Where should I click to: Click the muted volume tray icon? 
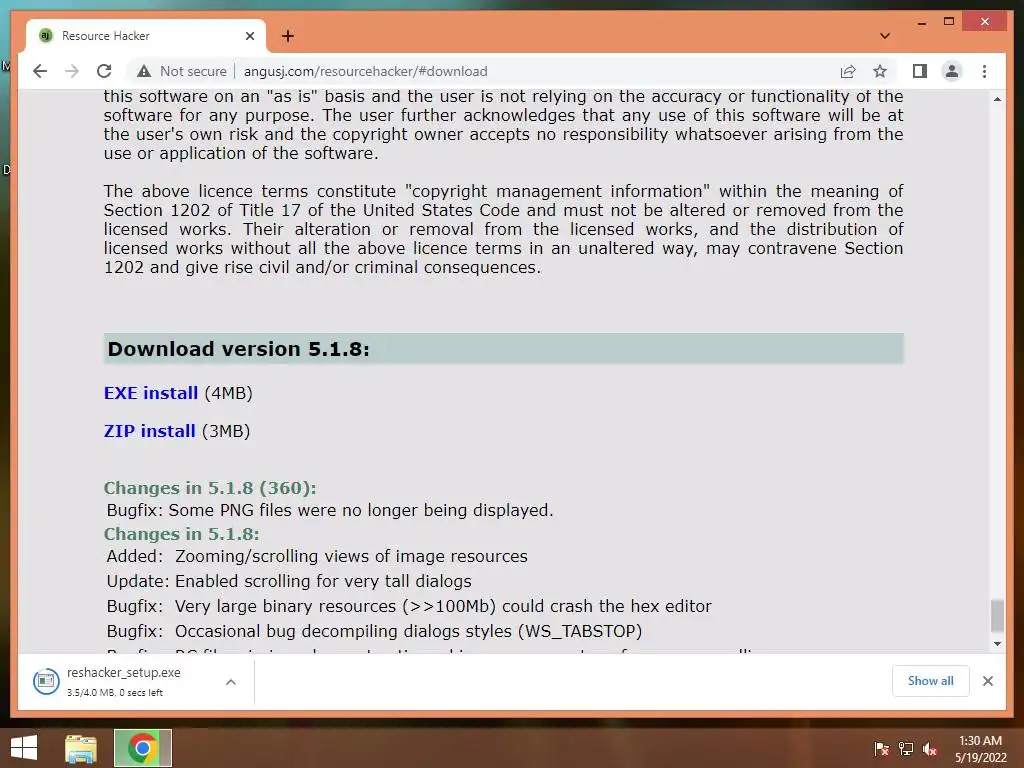[930, 748]
